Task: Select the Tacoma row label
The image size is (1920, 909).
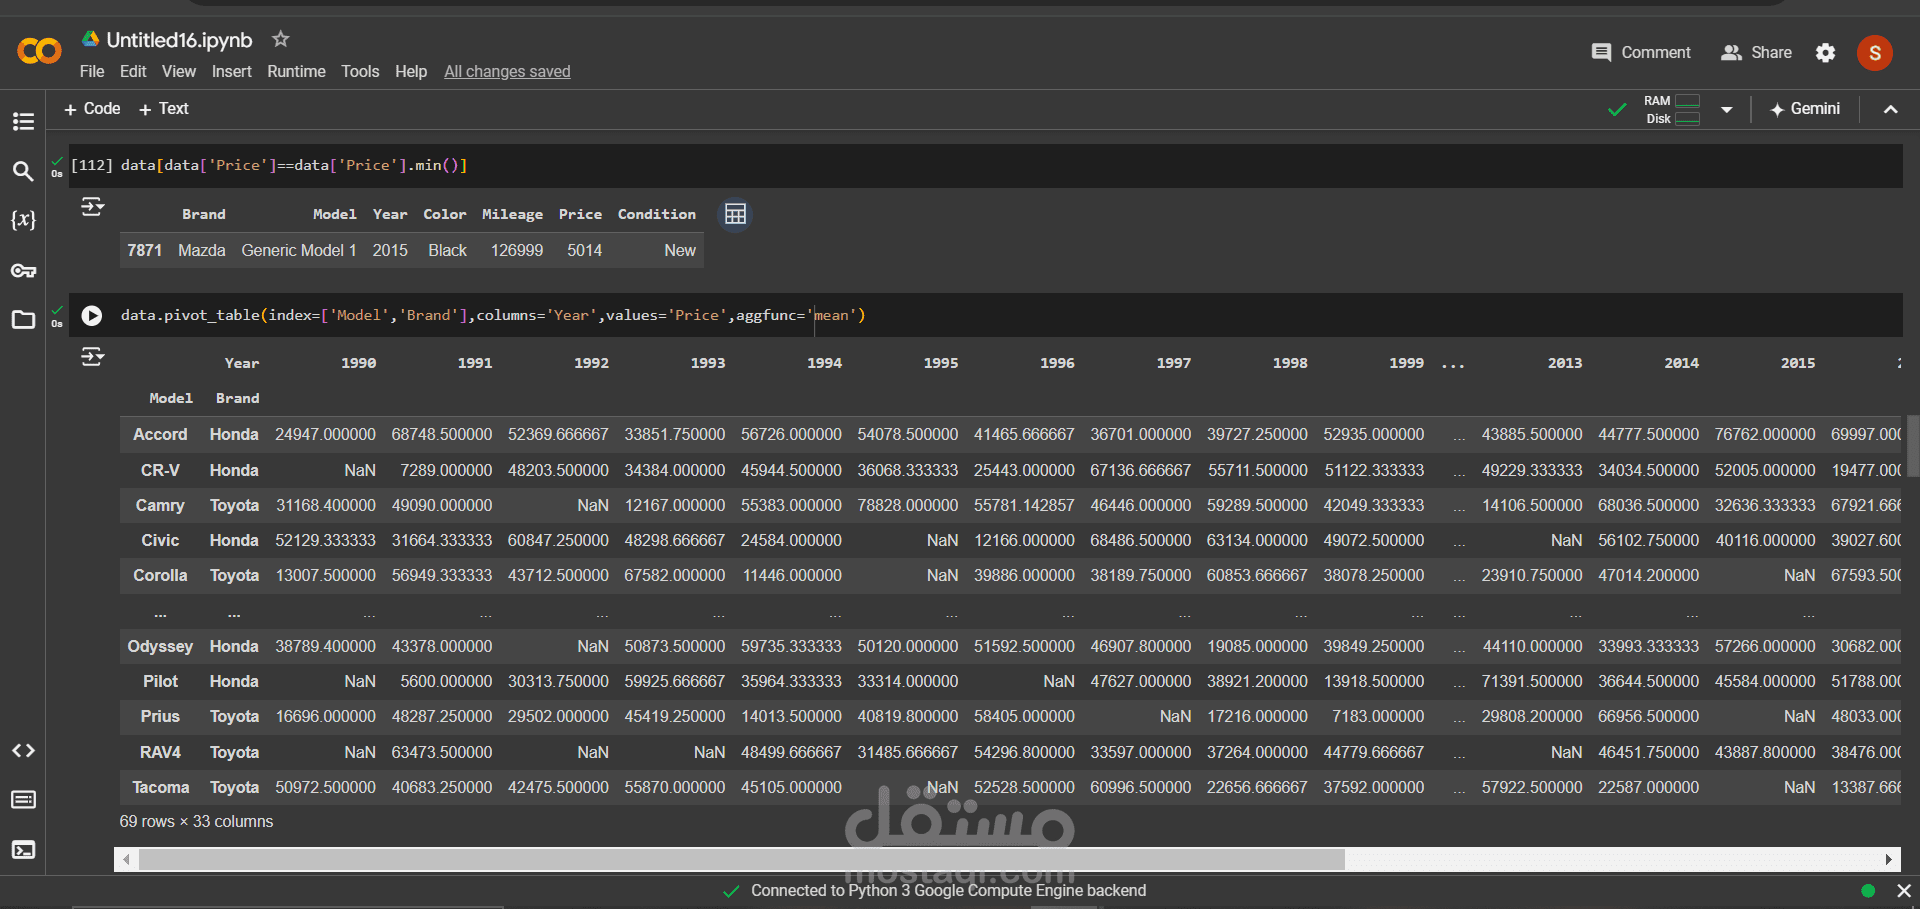Action: 160,788
